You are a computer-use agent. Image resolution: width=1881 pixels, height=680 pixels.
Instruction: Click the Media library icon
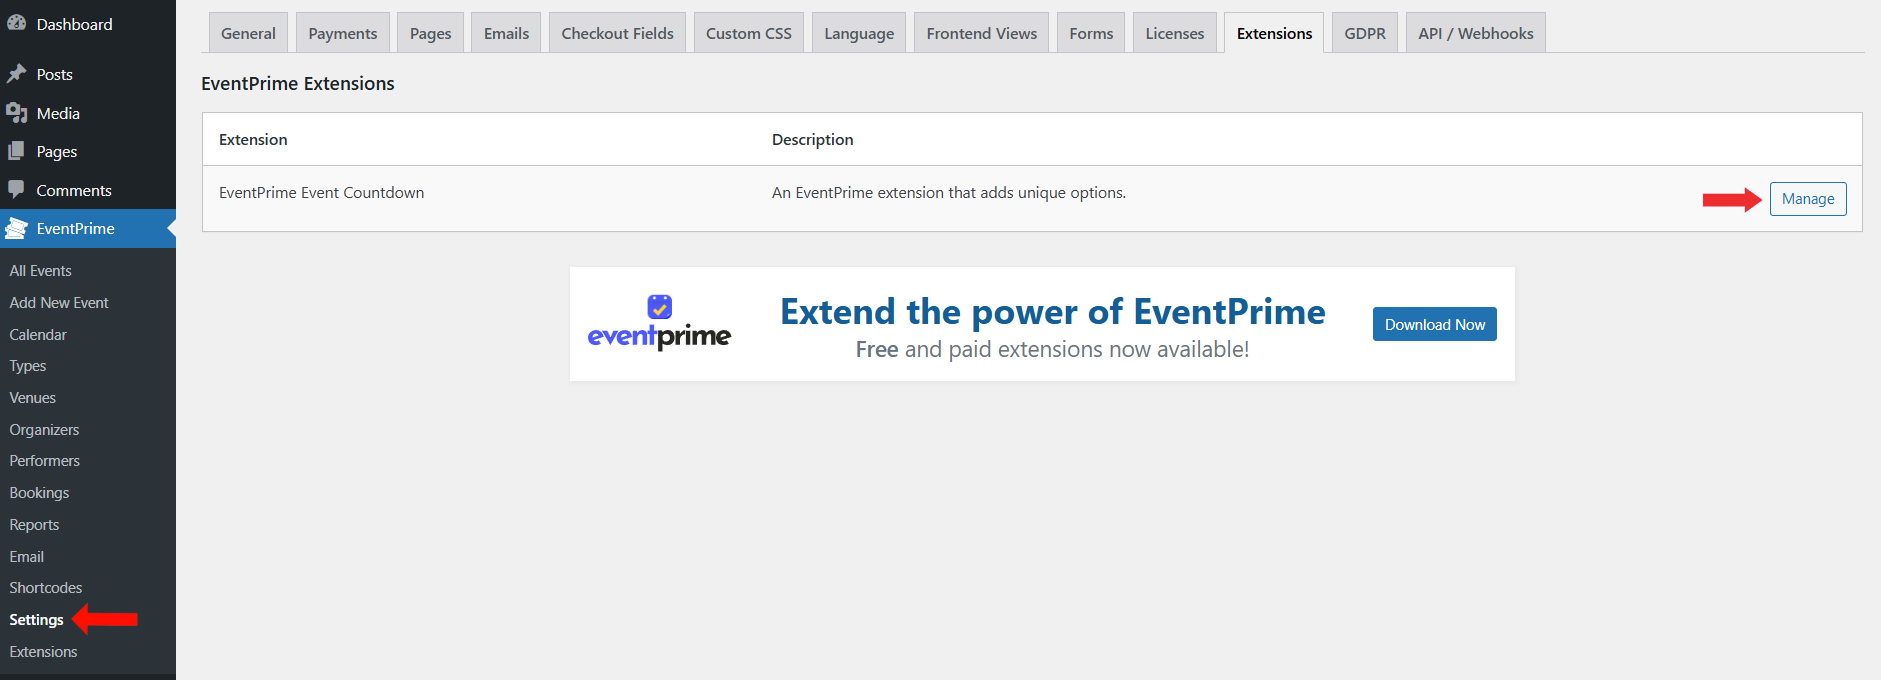[16, 113]
